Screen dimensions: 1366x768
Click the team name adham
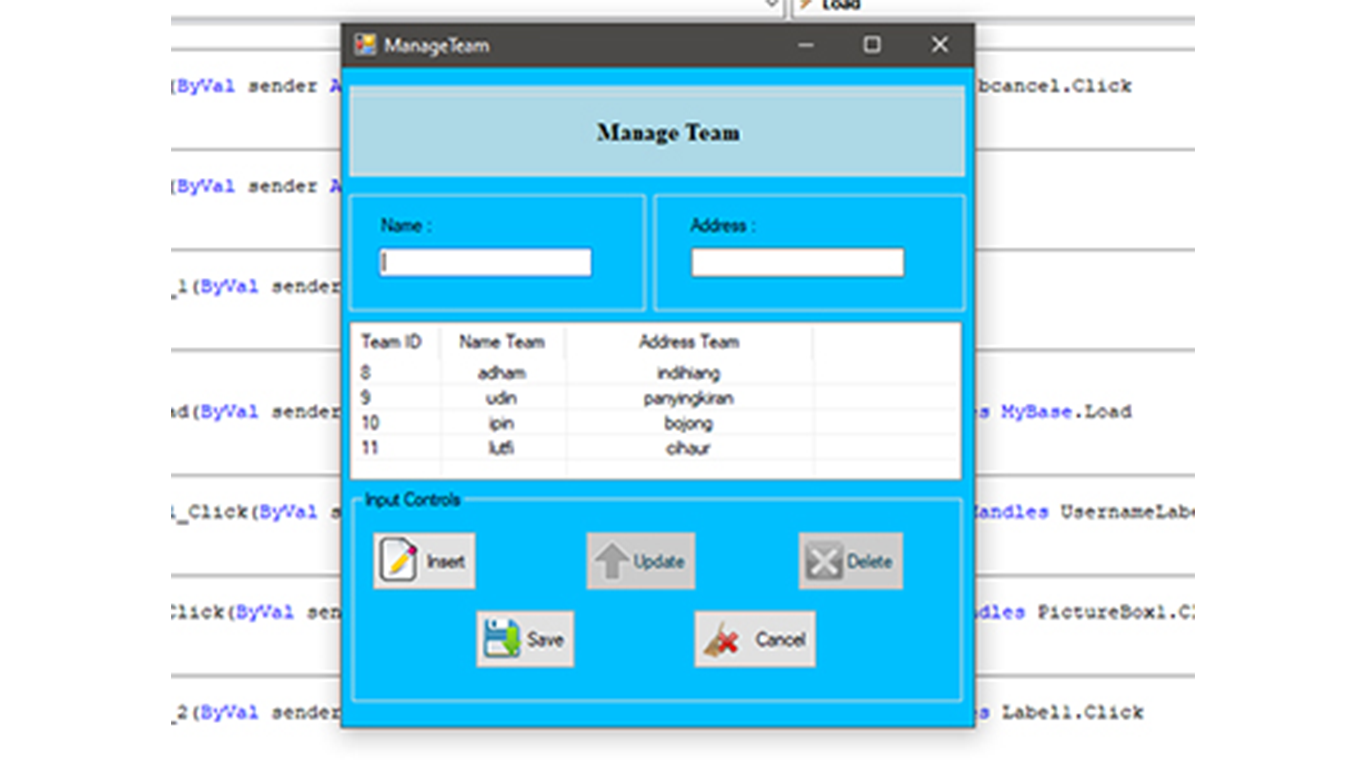[502, 373]
